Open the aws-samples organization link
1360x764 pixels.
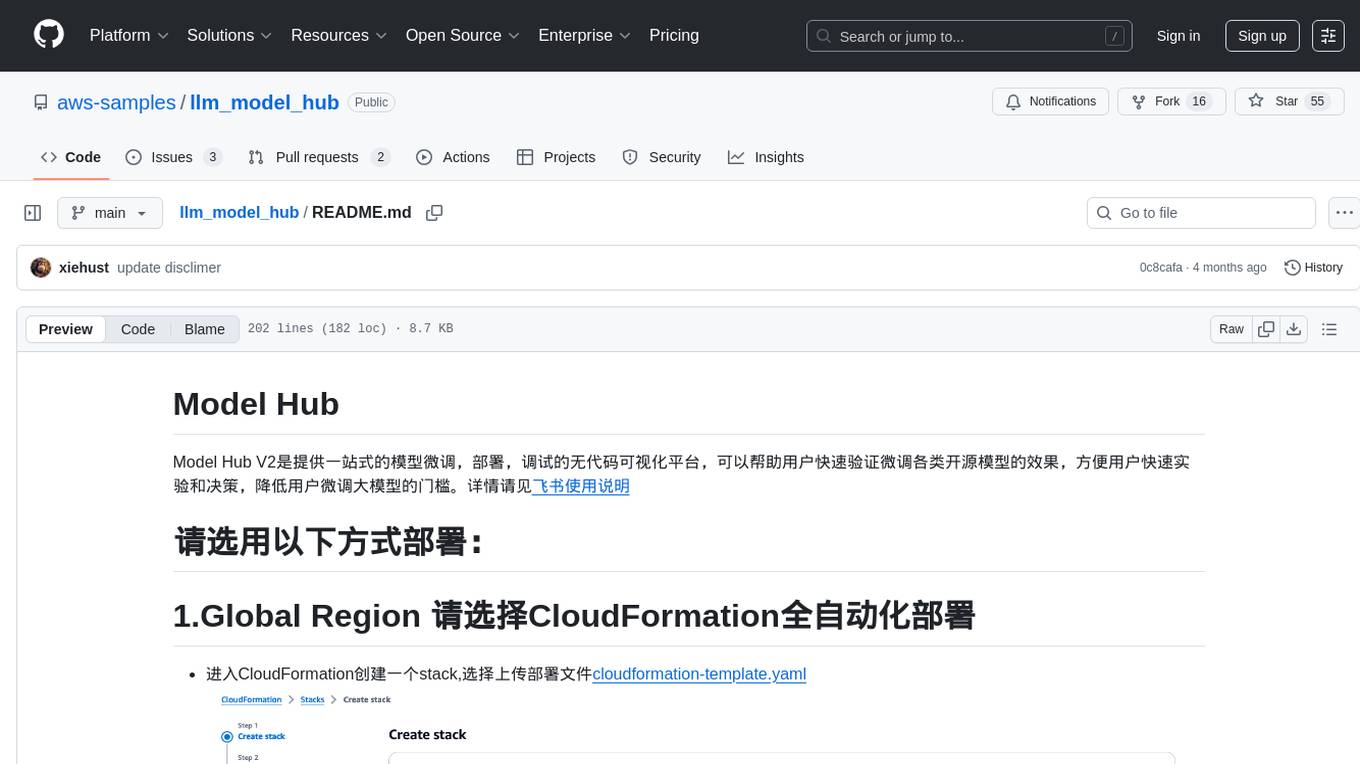coord(116,102)
